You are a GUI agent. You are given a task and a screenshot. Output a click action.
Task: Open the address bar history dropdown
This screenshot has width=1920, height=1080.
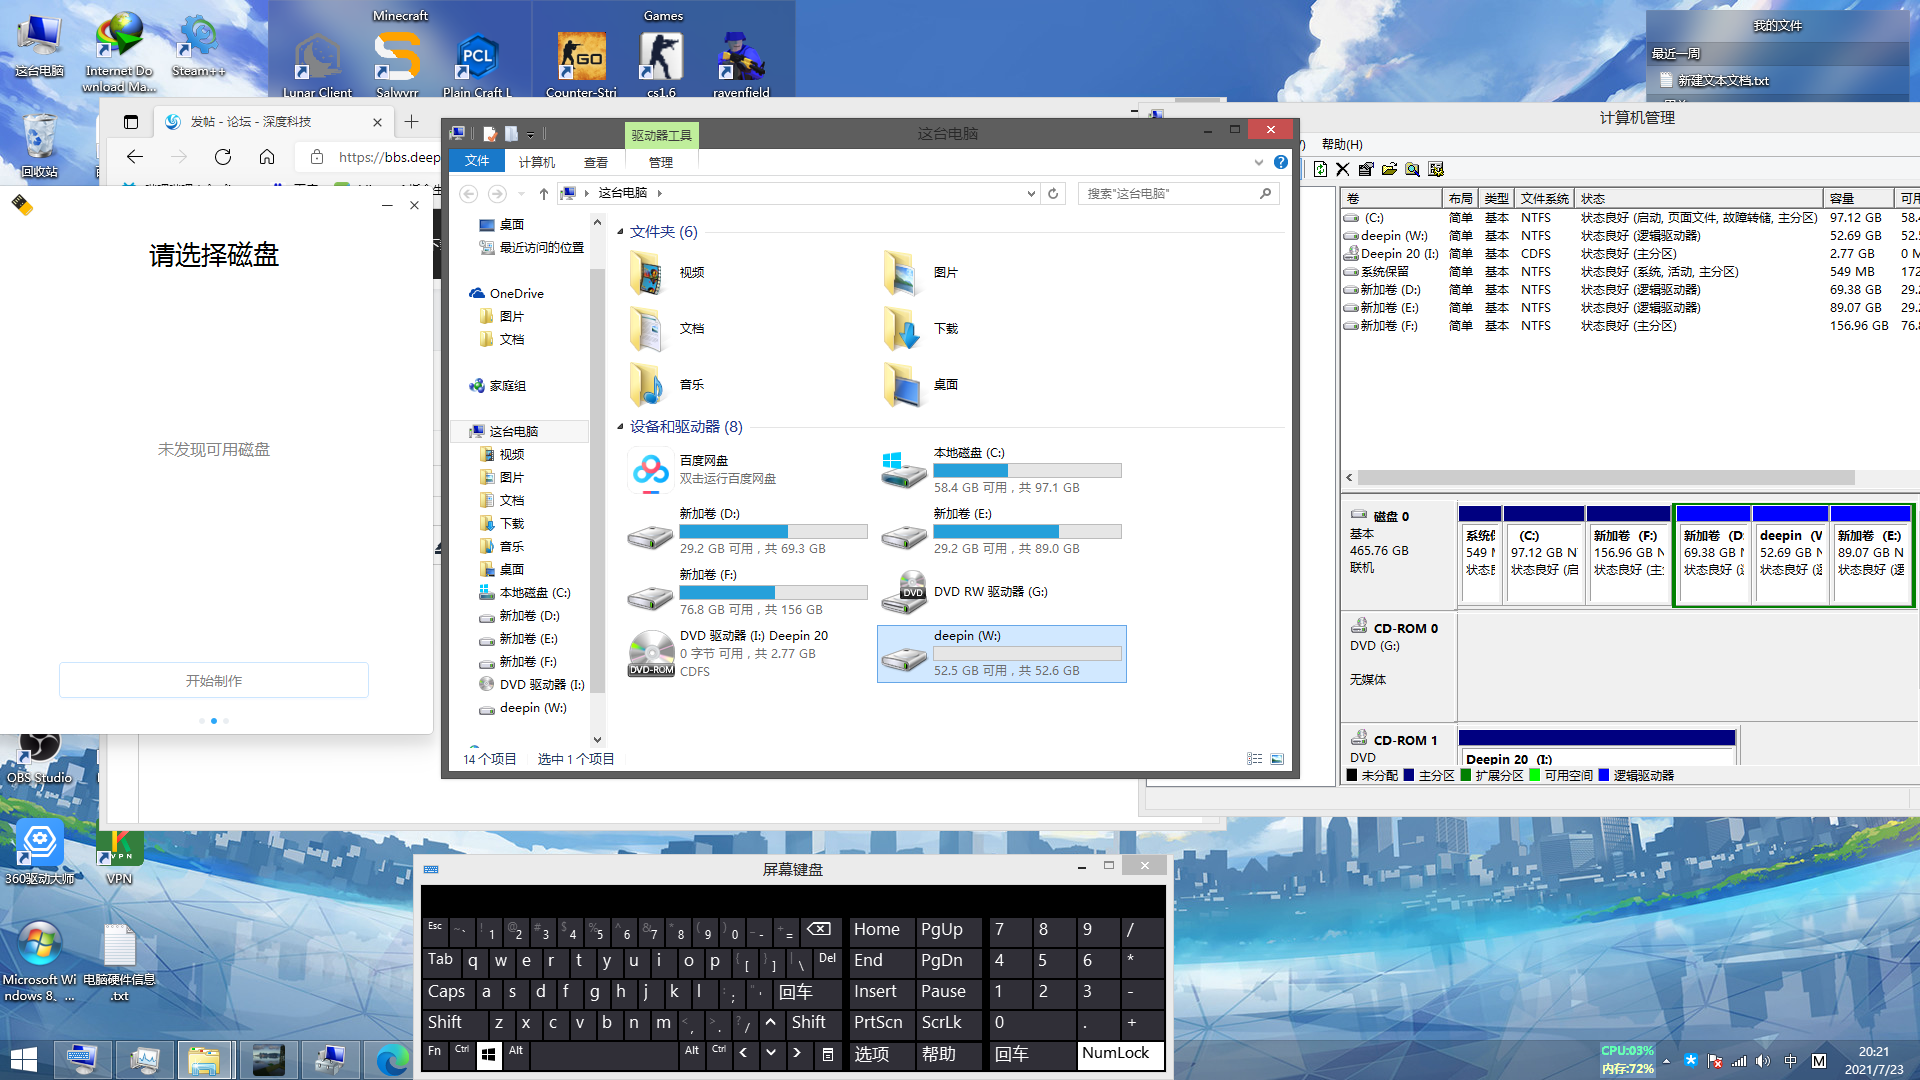(1031, 194)
